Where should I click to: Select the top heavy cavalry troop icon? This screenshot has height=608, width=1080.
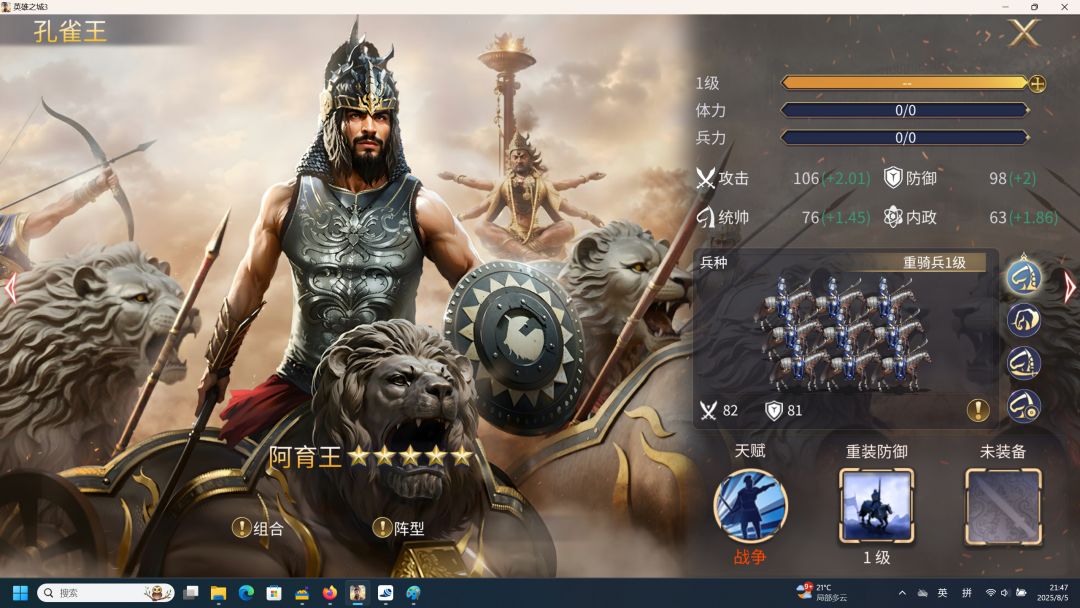coord(1024,277)
